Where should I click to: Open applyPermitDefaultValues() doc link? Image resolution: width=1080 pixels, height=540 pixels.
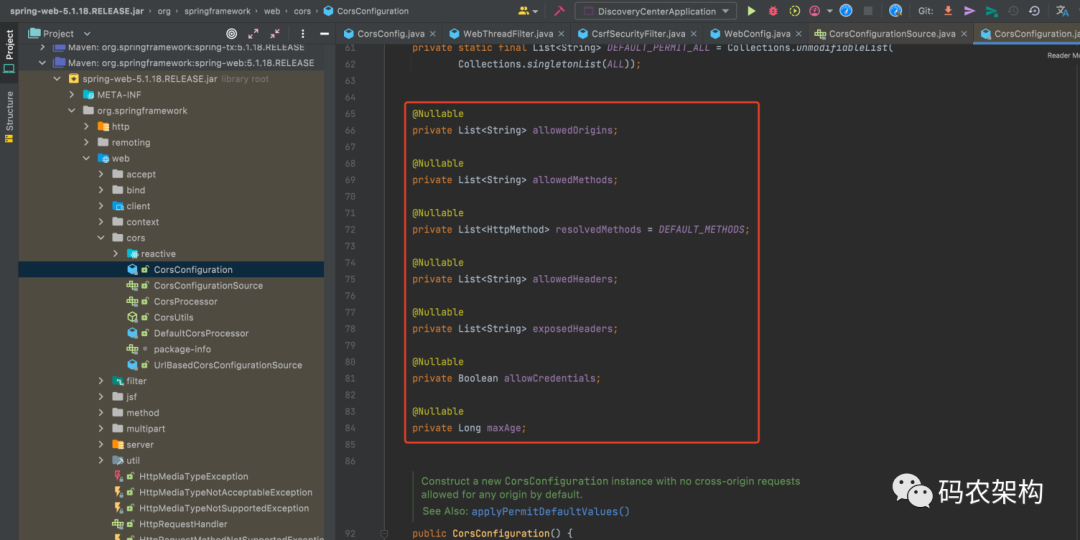(550, 511)
